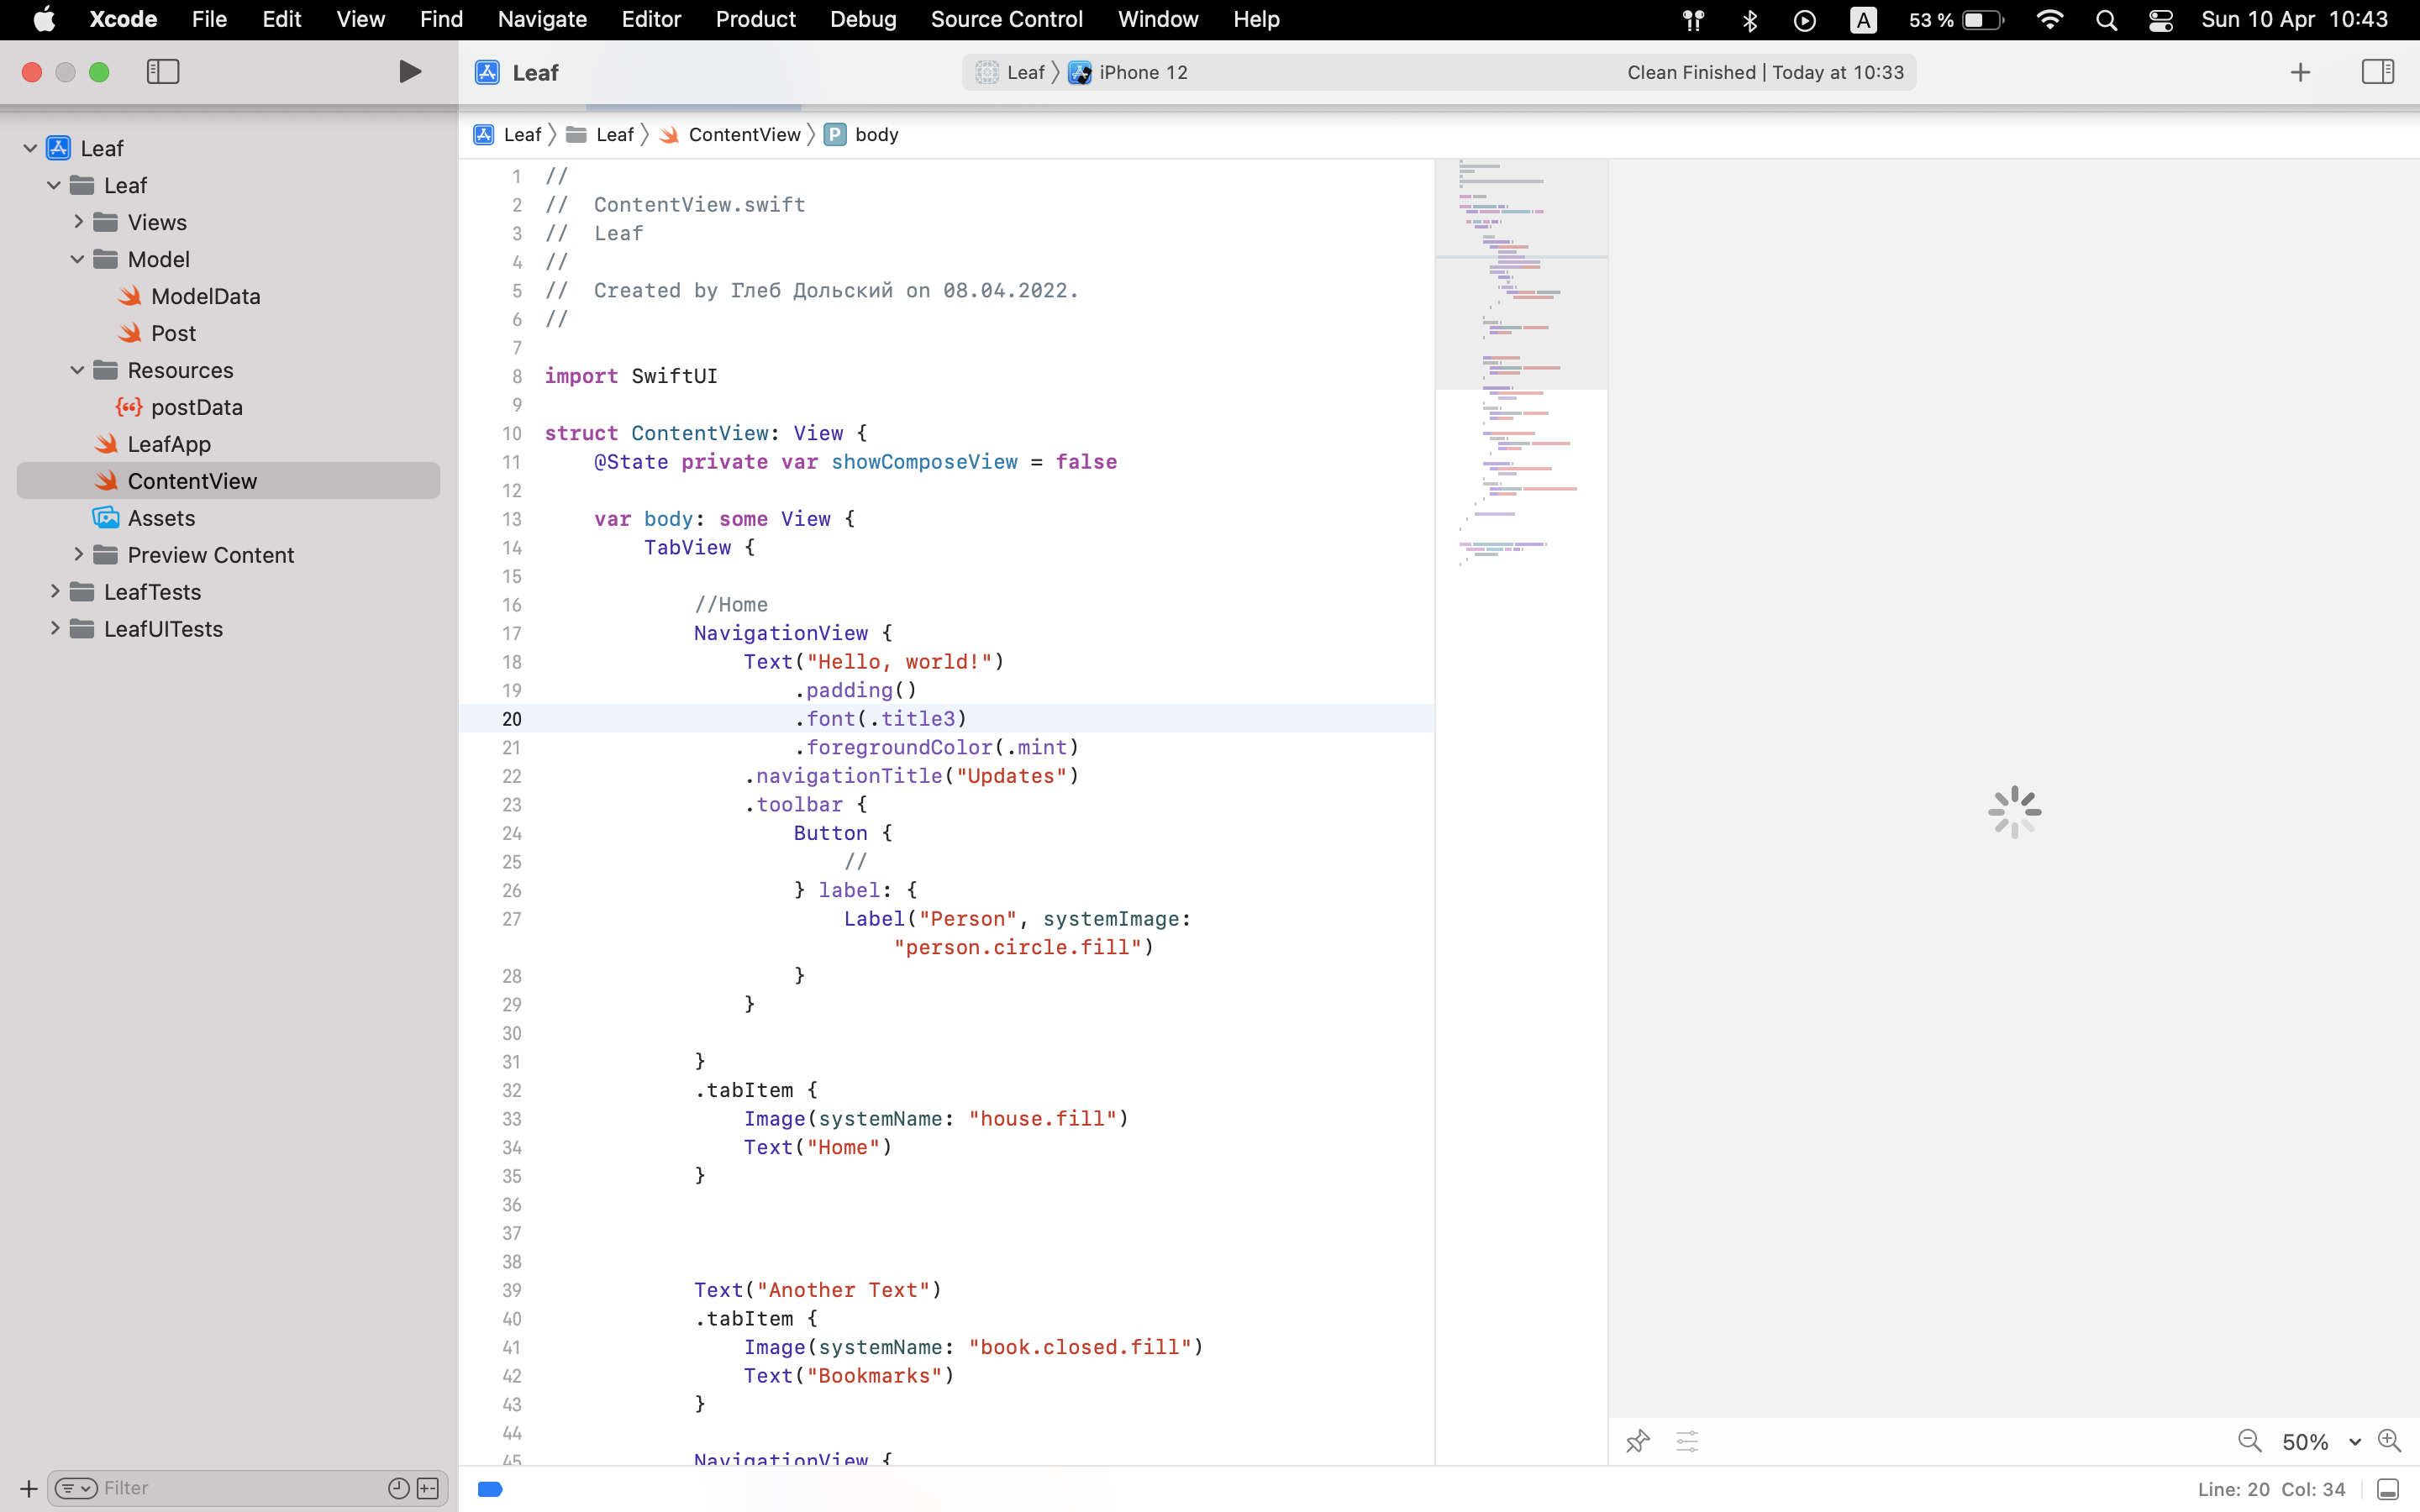Viewport: 2420px width, 1512px height.
Task: Select the ModelData Swift file
Action: coord(205,296)
